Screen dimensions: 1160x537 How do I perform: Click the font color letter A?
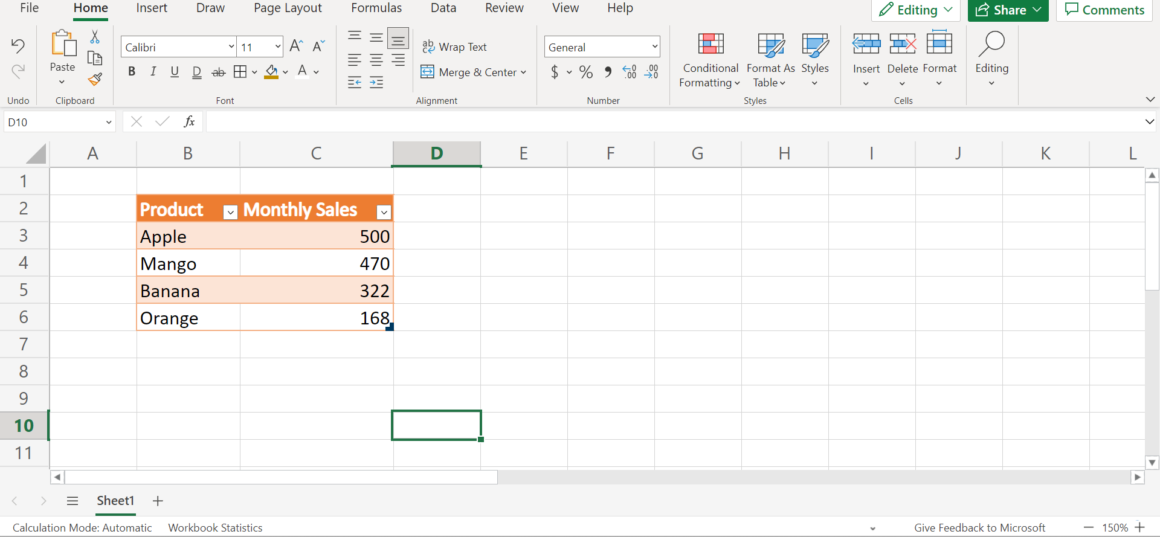[302, 72]
